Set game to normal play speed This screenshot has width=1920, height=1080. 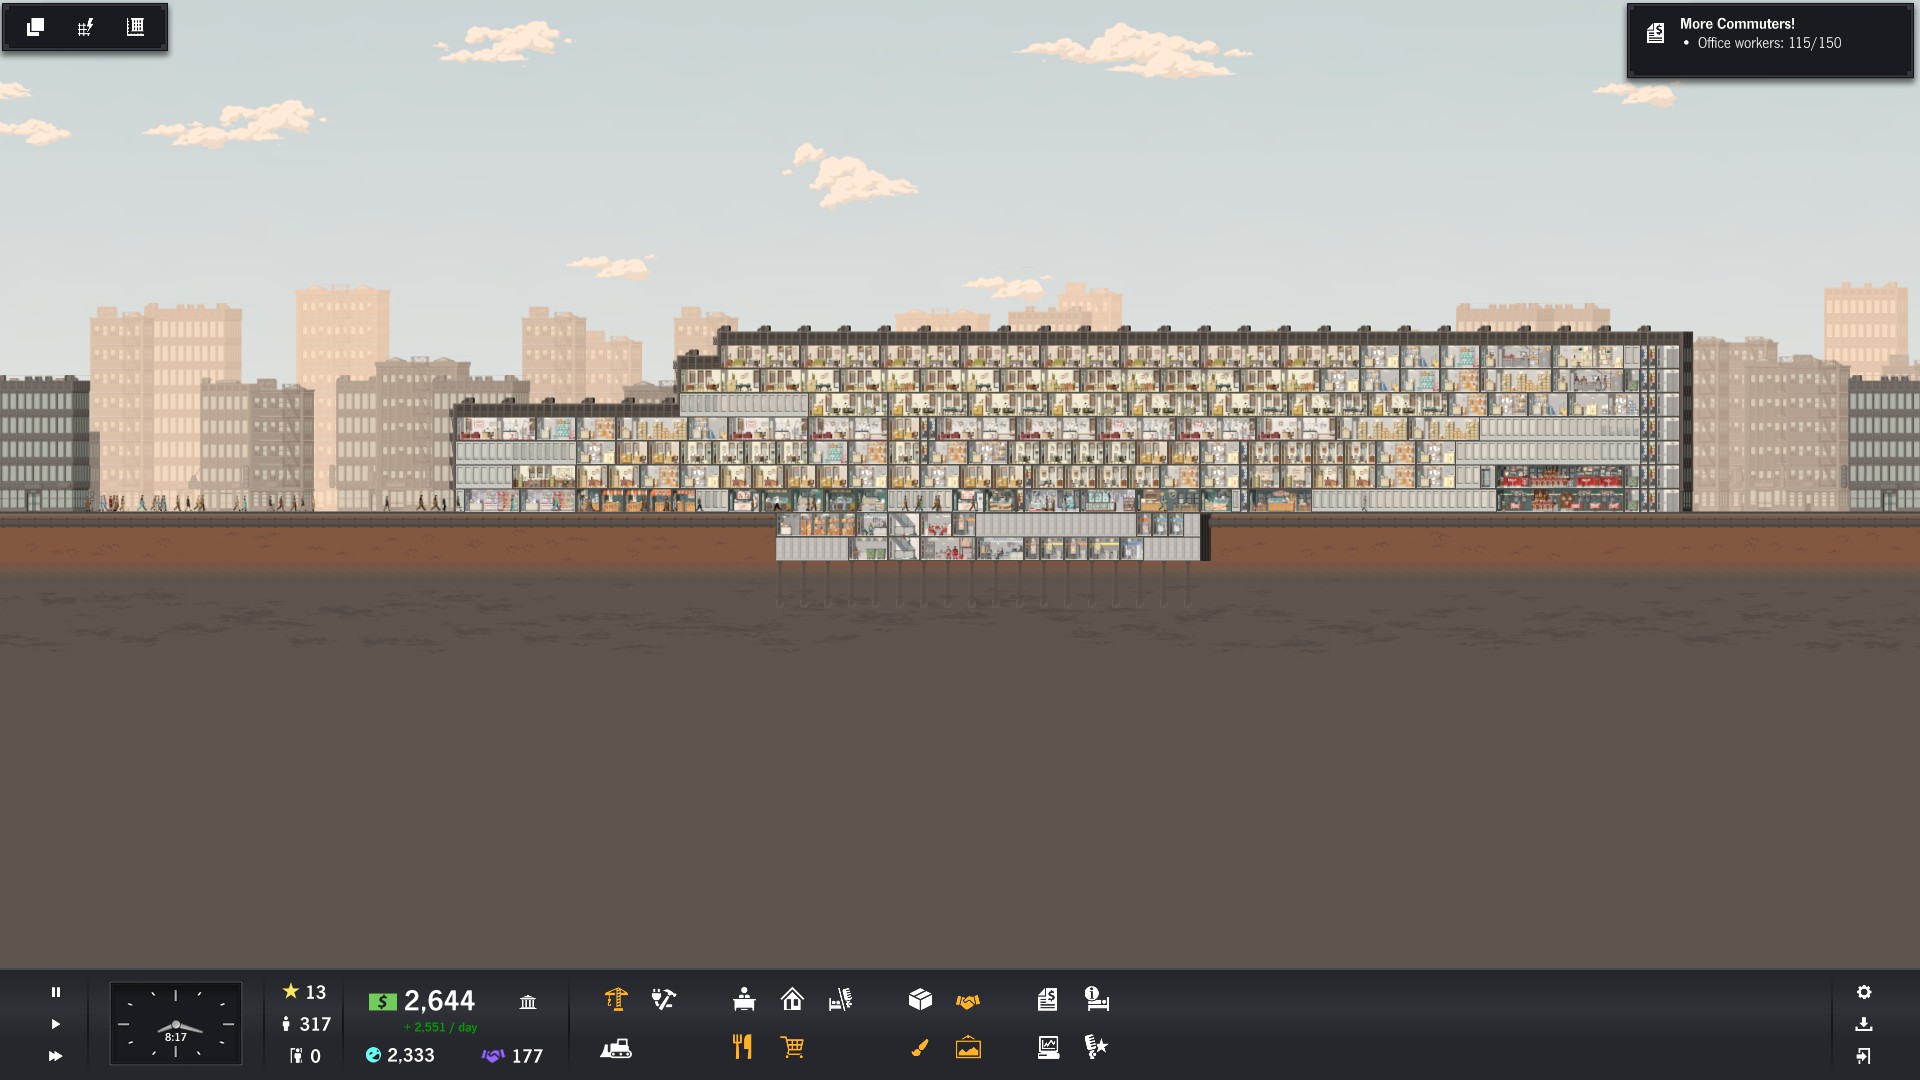click(56, 1024)
